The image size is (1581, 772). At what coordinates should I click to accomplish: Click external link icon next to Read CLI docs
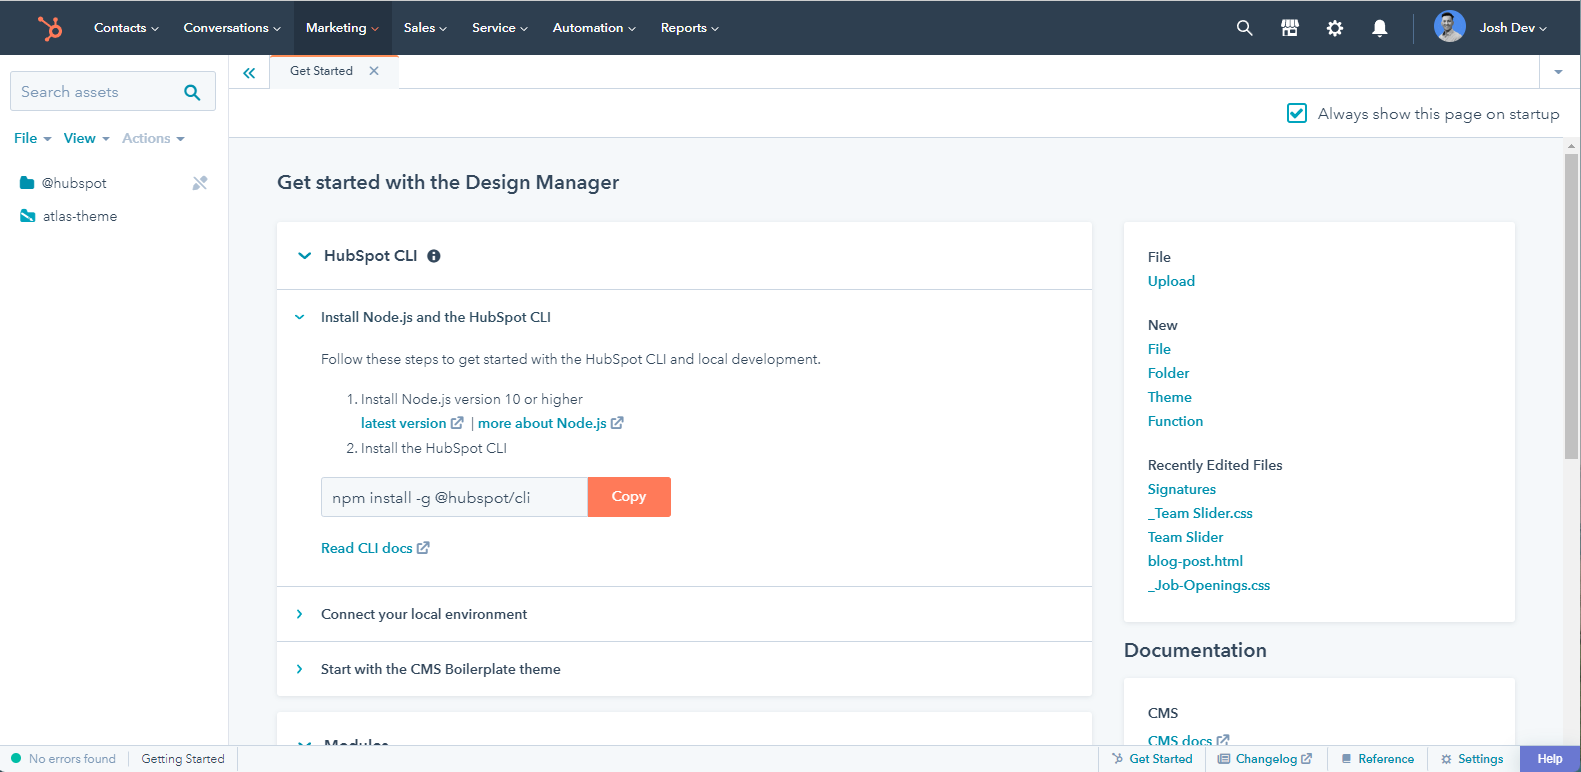point(423,548)
